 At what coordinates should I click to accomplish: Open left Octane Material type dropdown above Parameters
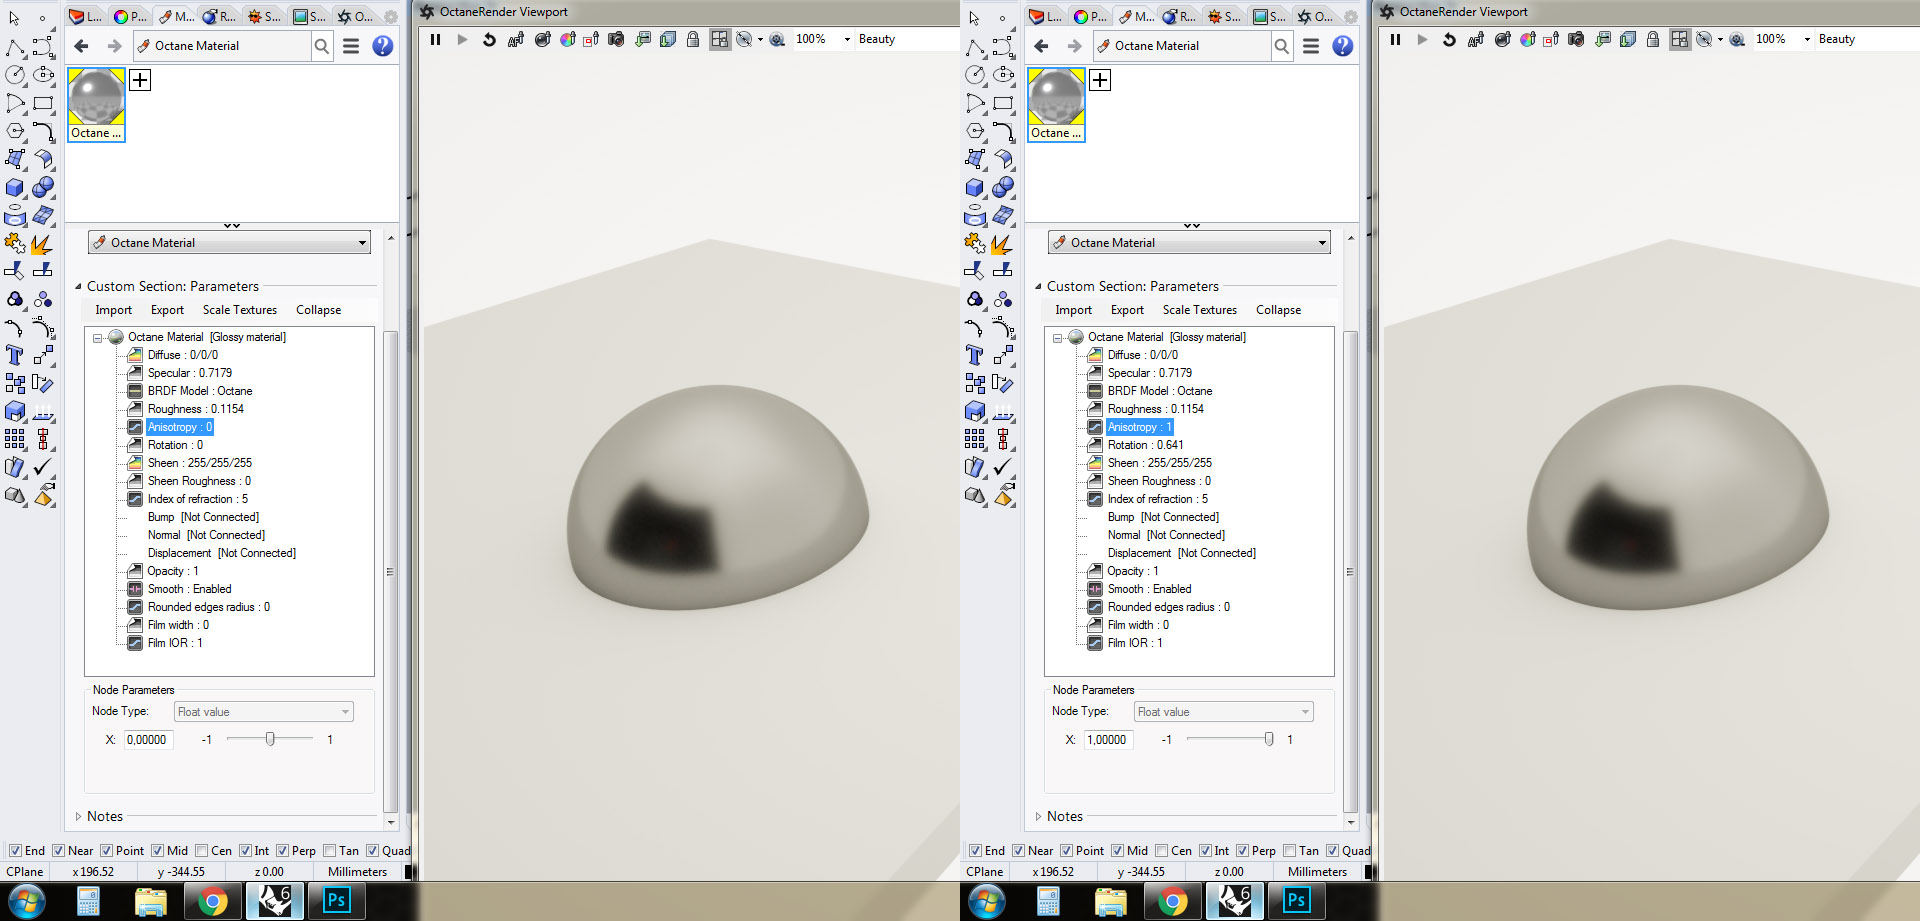pos(229,243)
